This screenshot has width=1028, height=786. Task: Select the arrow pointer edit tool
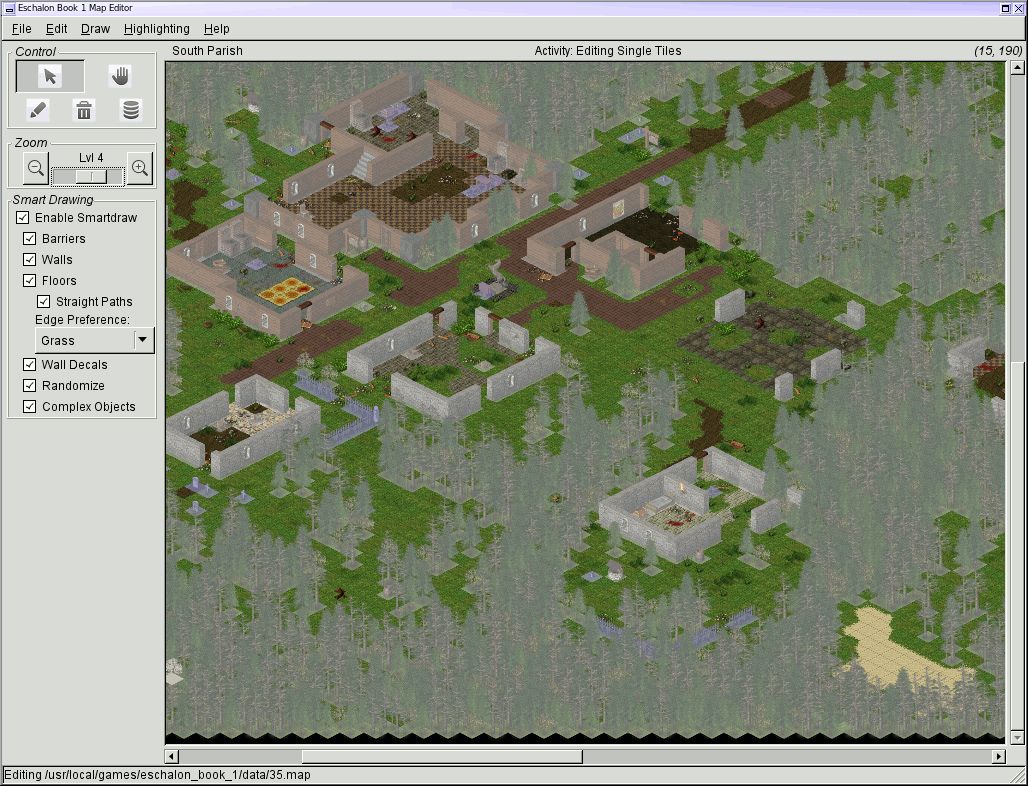point(50,77)
